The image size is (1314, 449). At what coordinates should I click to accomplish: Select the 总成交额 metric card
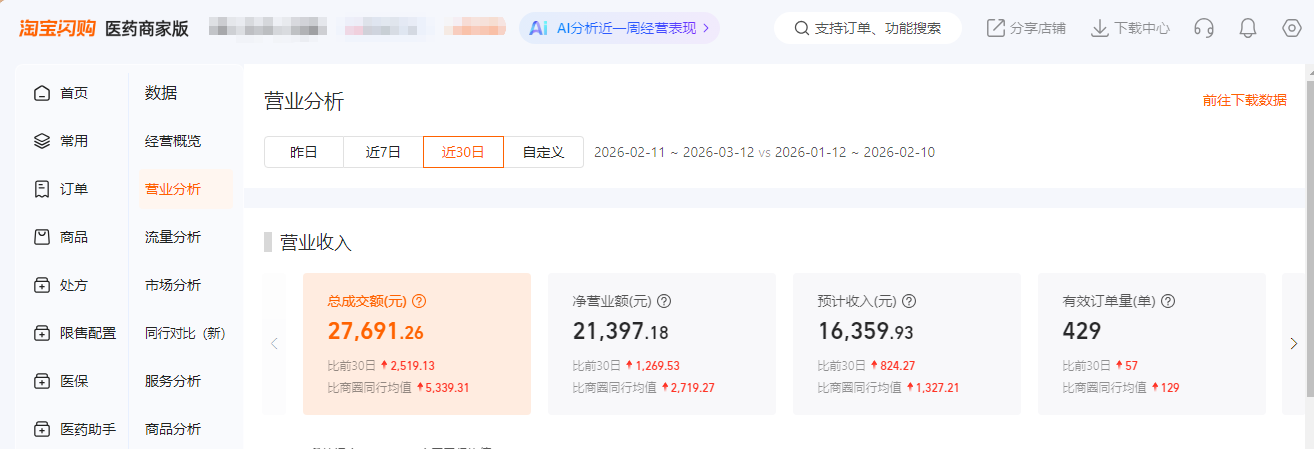click(x=416, y=343)
